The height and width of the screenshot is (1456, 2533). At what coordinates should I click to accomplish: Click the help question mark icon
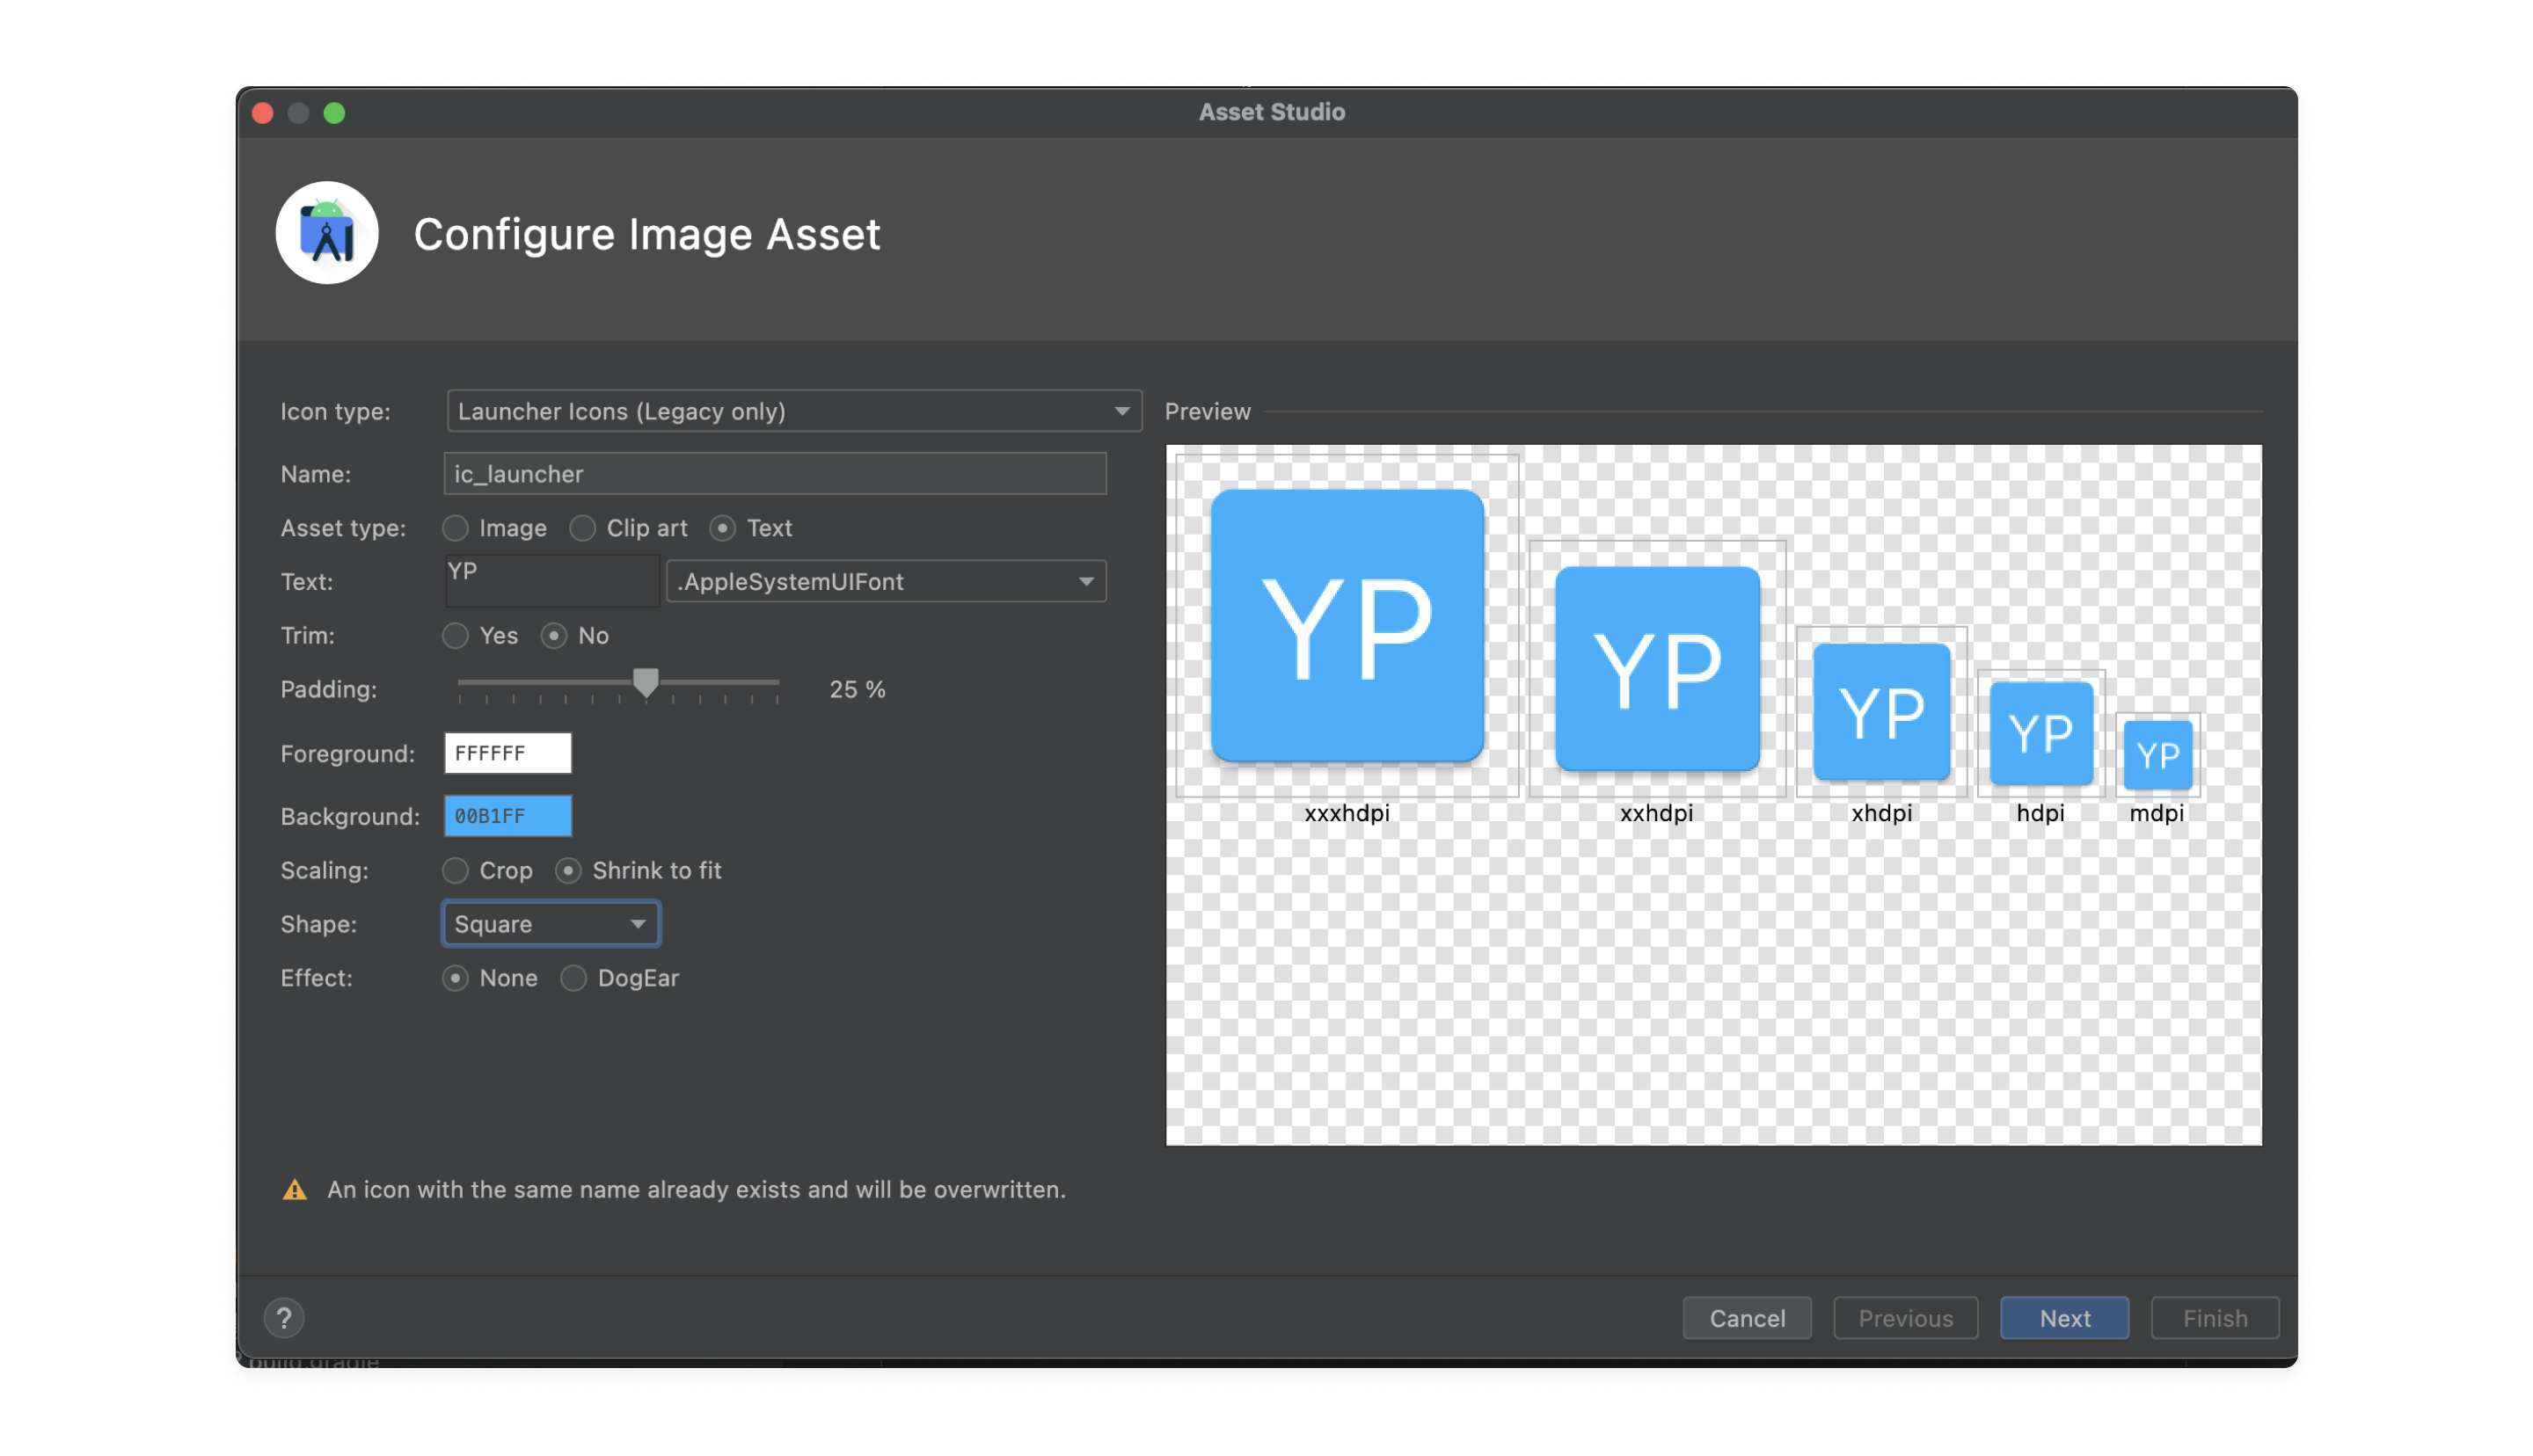pyautogui.click(x=284, y=1317)
